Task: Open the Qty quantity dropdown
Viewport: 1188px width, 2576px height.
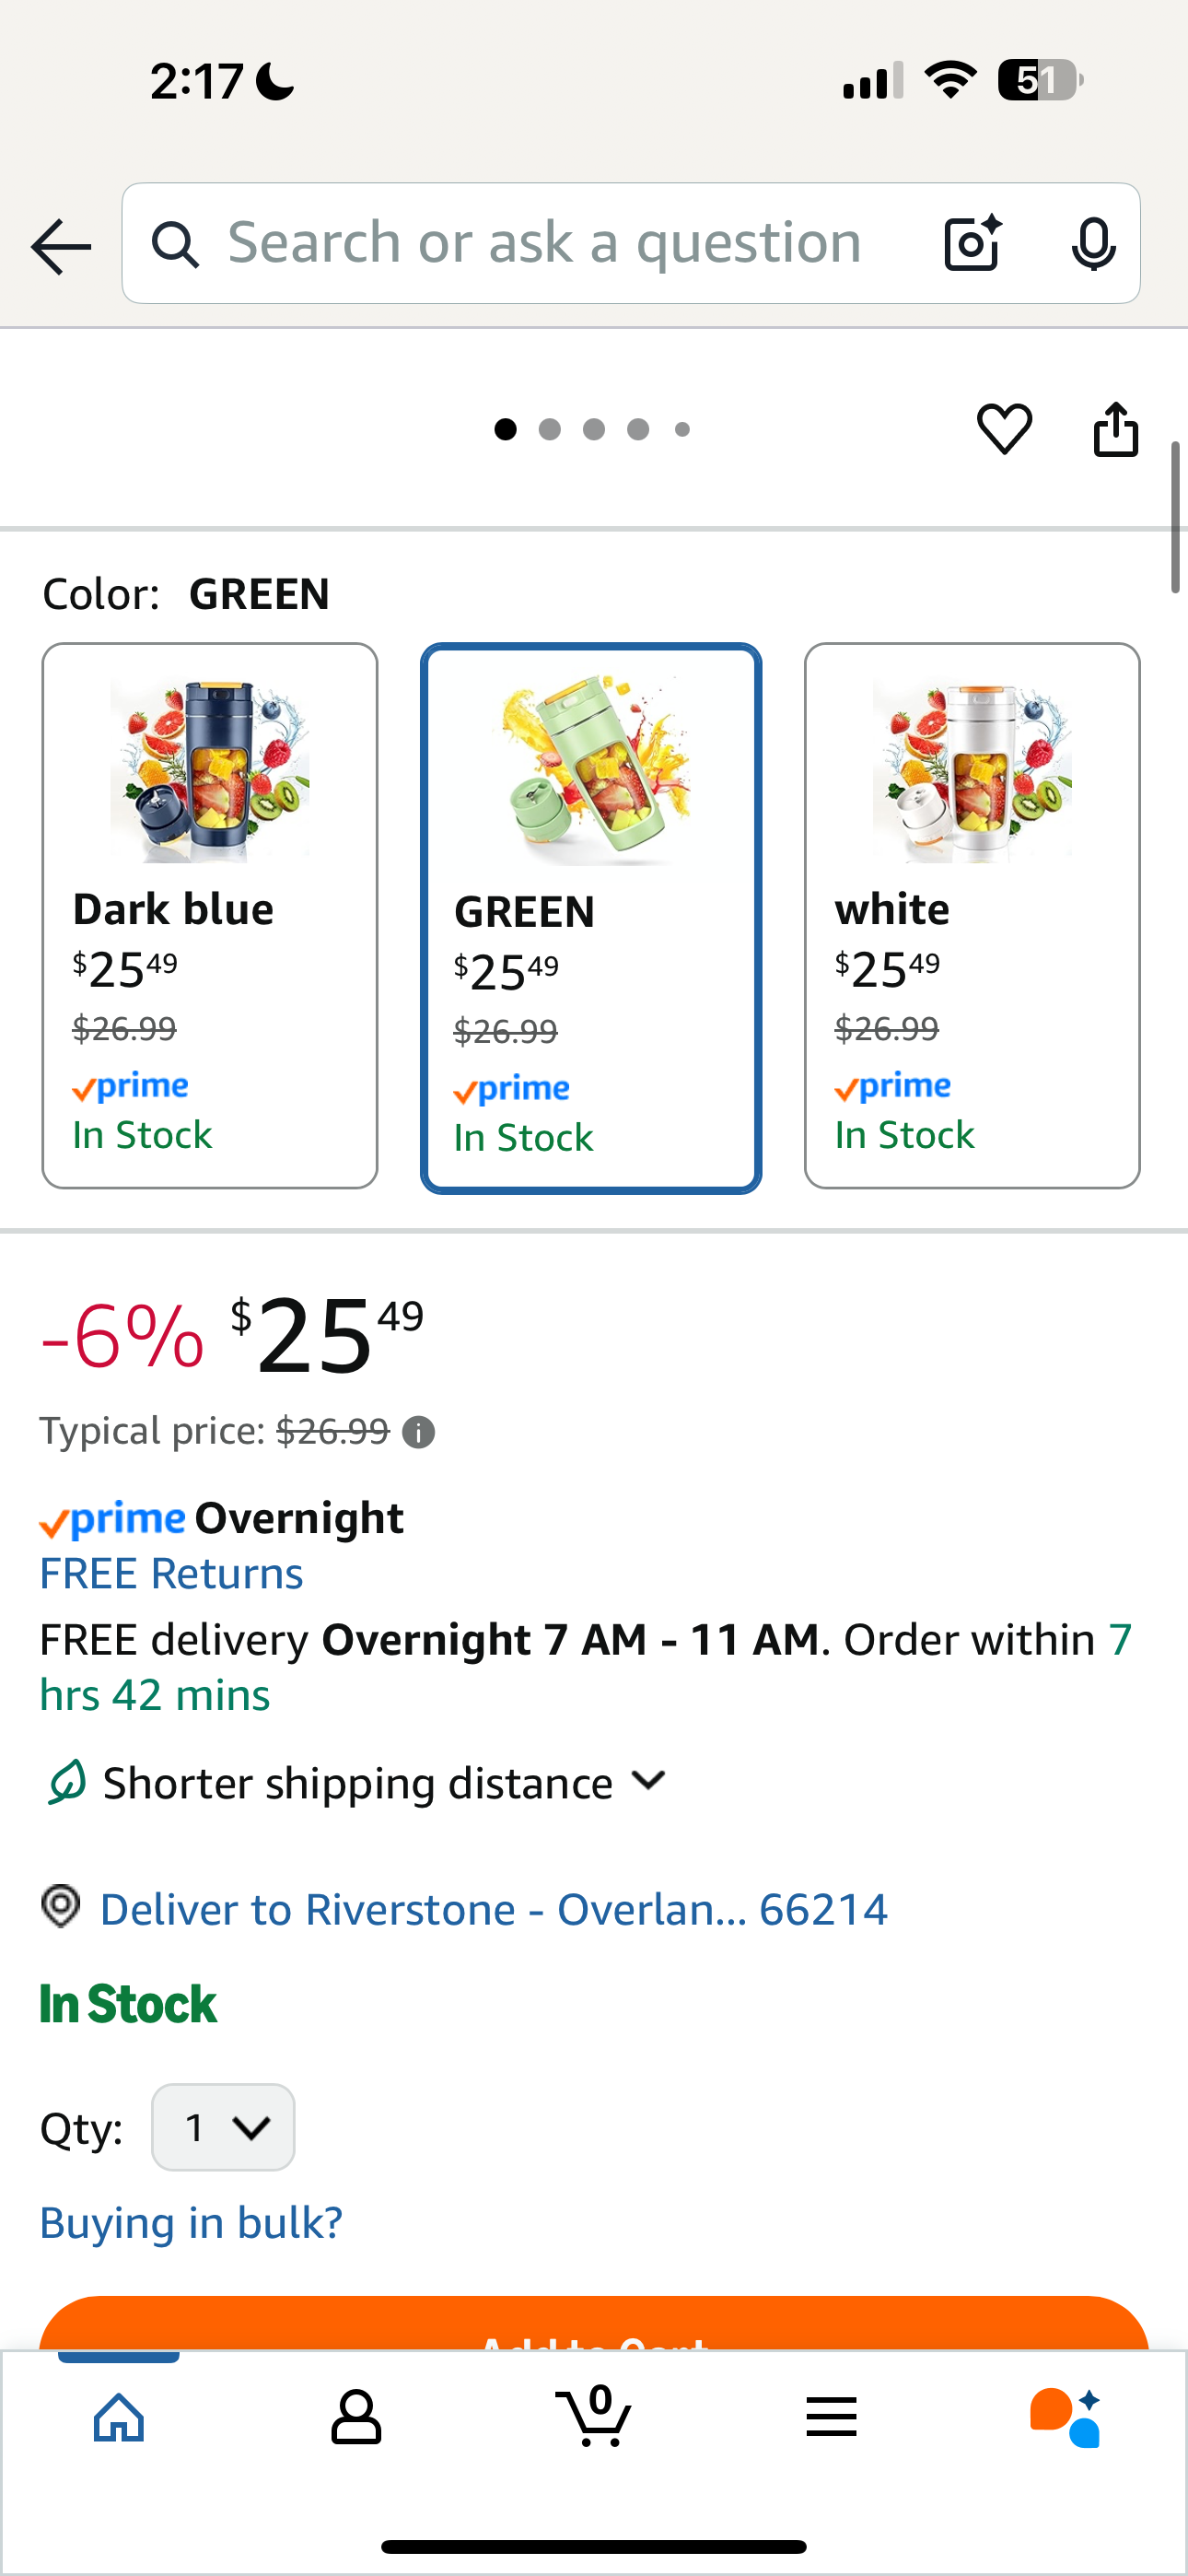Action: 223,2127
